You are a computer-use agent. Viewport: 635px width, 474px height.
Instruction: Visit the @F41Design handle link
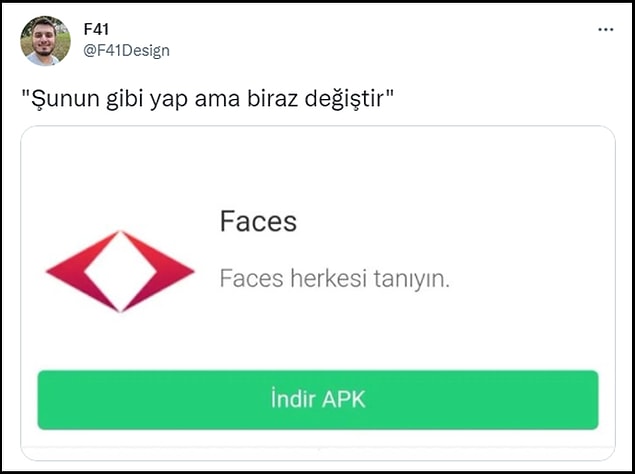pyautogui.click(x=126, y=51)
